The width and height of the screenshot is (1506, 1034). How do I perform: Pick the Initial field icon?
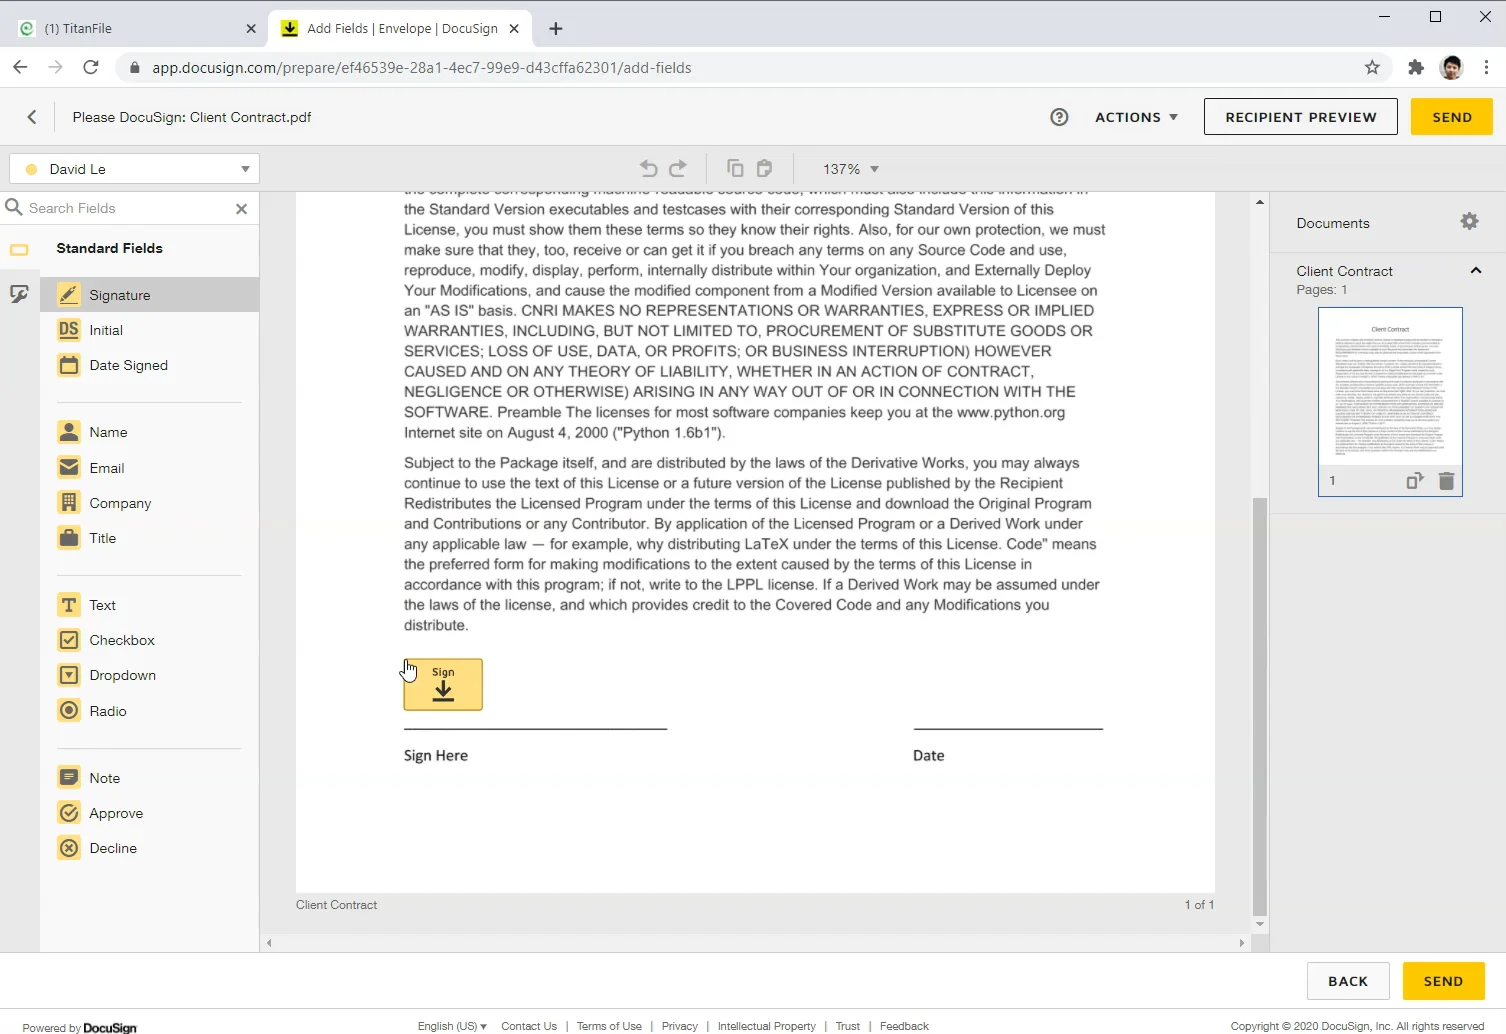tap(69, 330)
